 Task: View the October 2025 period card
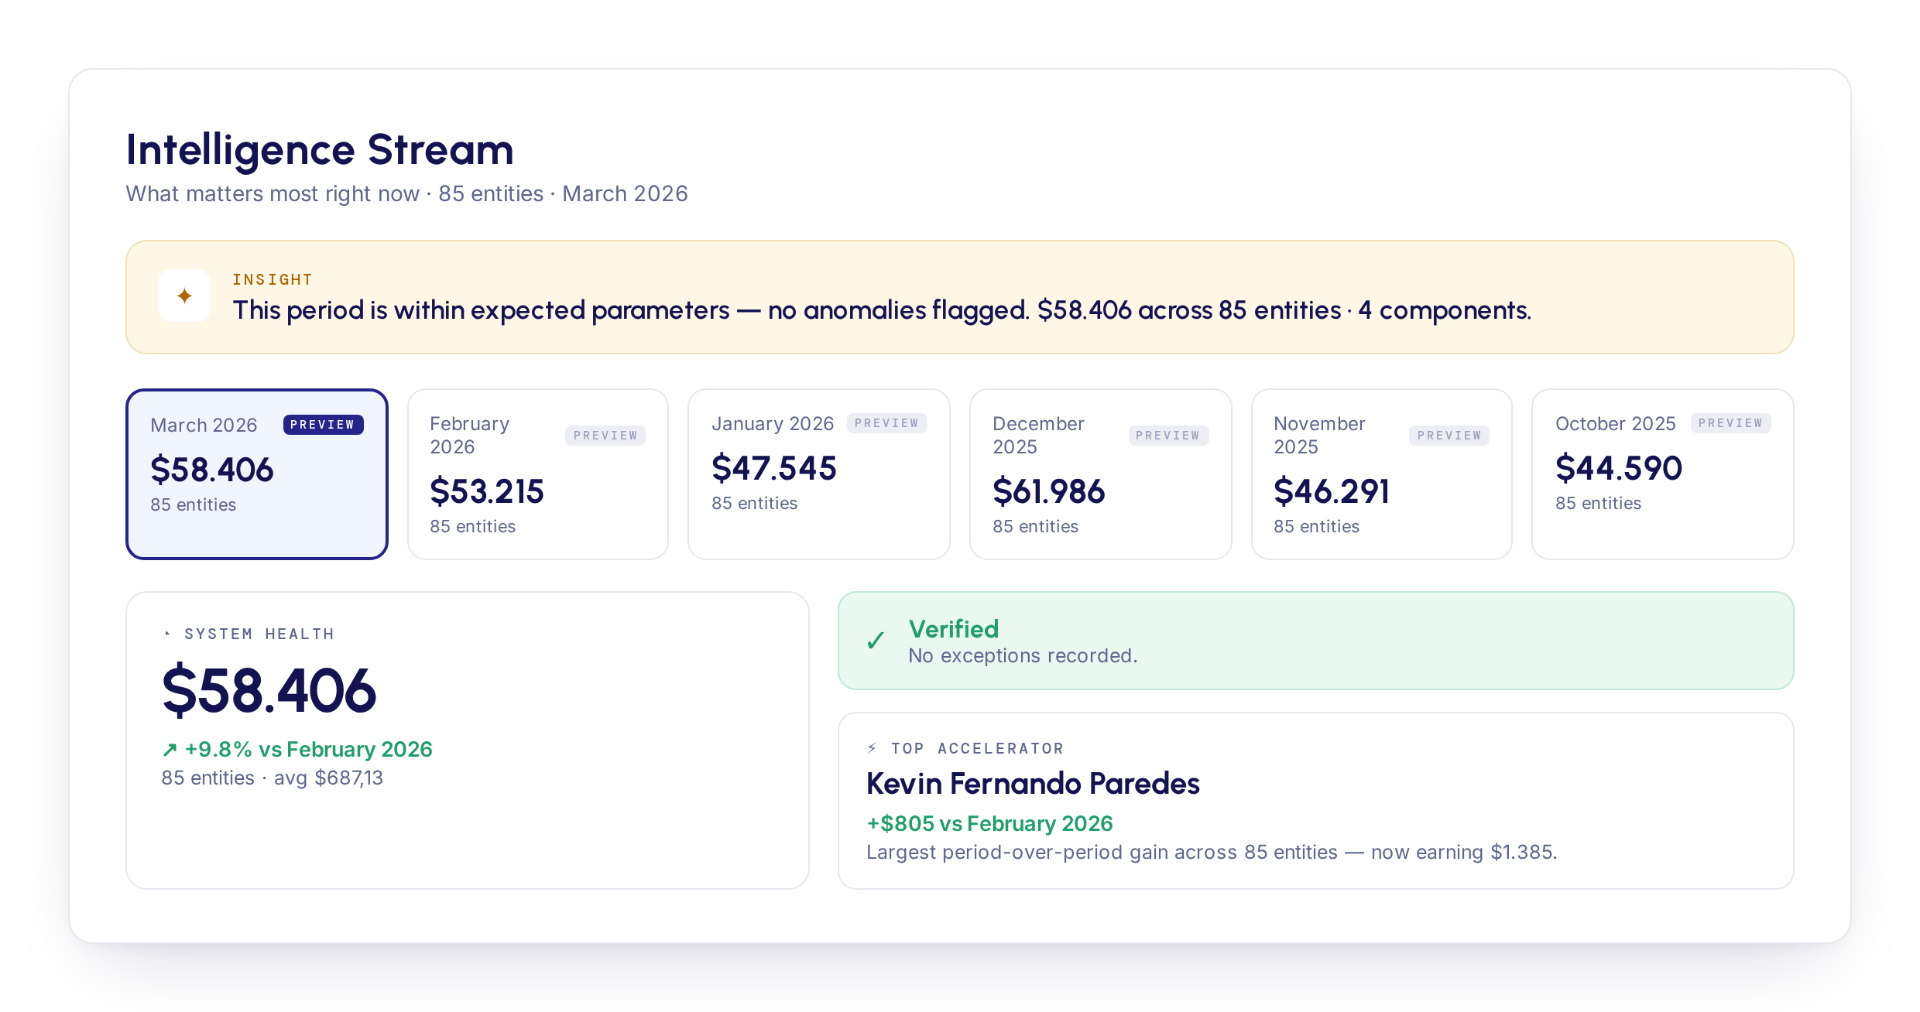click(1663, 474)
